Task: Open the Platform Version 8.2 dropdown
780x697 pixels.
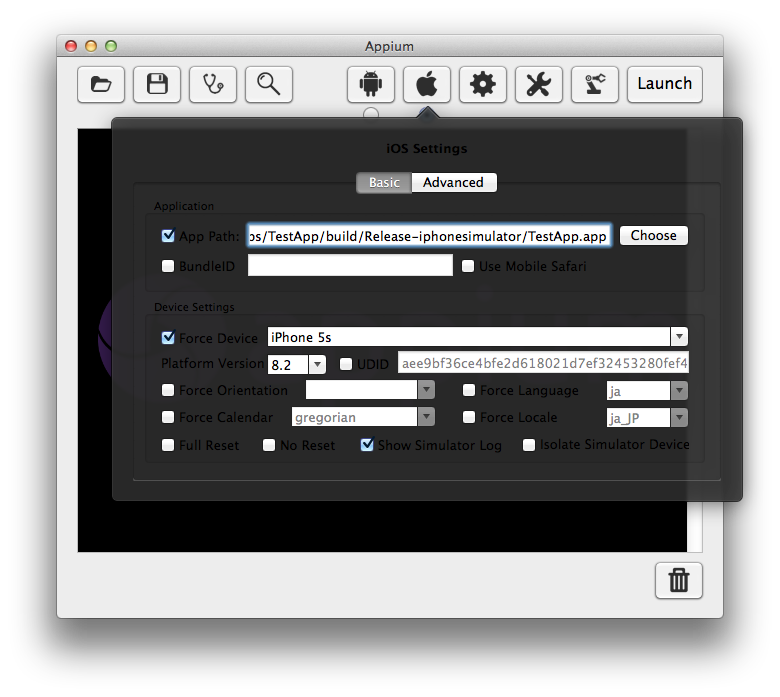Action: (317, 365)
